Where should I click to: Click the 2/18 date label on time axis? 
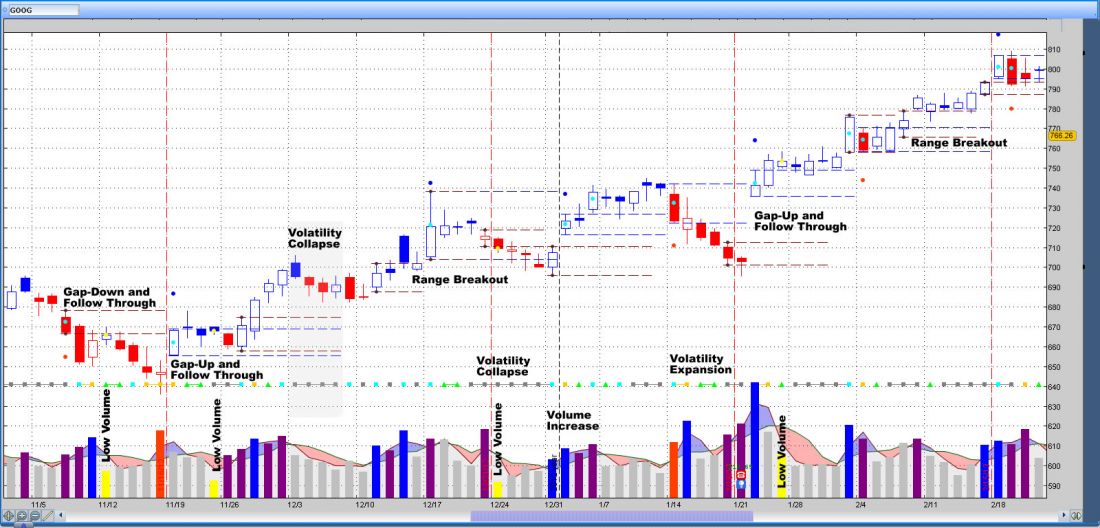click(999, 506)
